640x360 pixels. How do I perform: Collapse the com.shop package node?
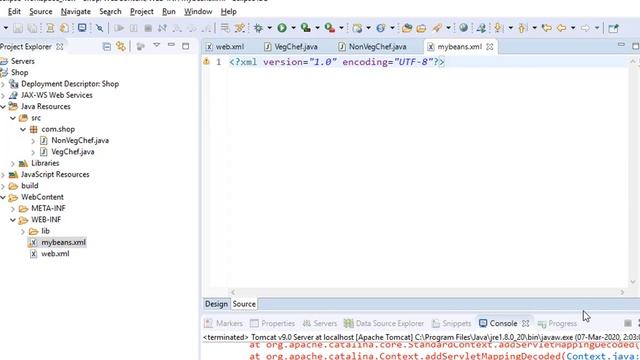(x=23, y=129)
